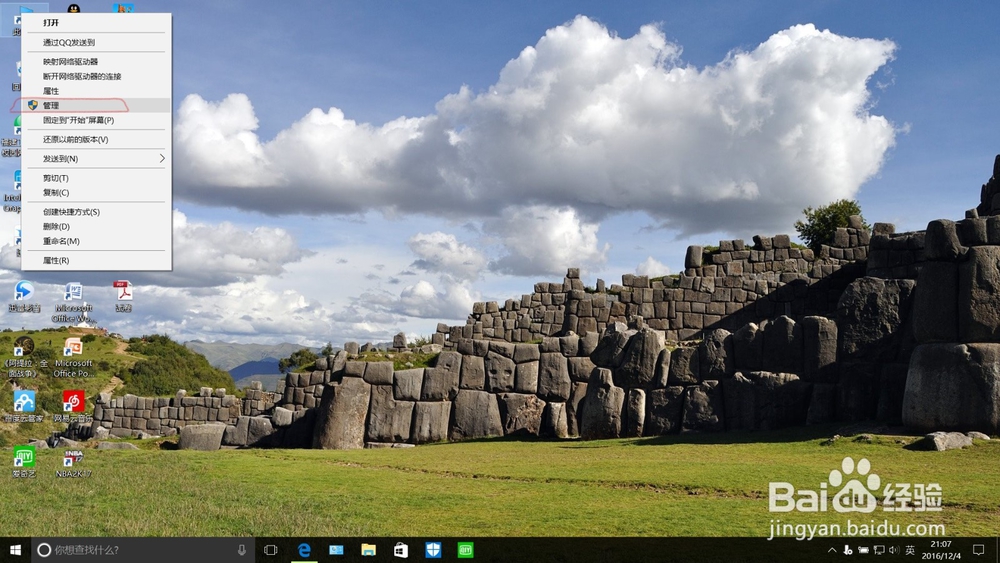Image resolution: width=1000 pixels, height=563 pixels.
Task: Select the 网易云音乐 desktop shortcut
Action: (73, 406)
